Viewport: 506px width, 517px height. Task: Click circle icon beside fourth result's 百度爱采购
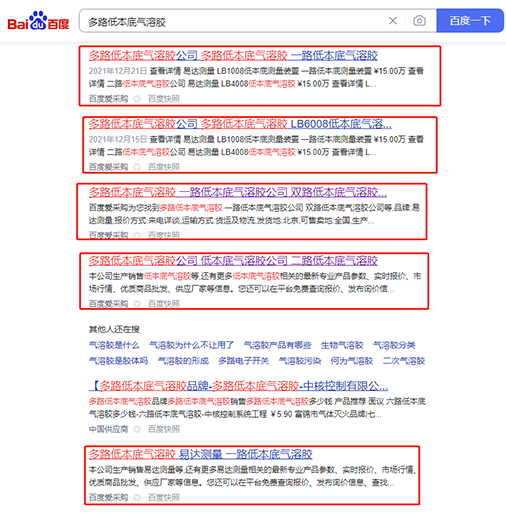coord(137,304)
